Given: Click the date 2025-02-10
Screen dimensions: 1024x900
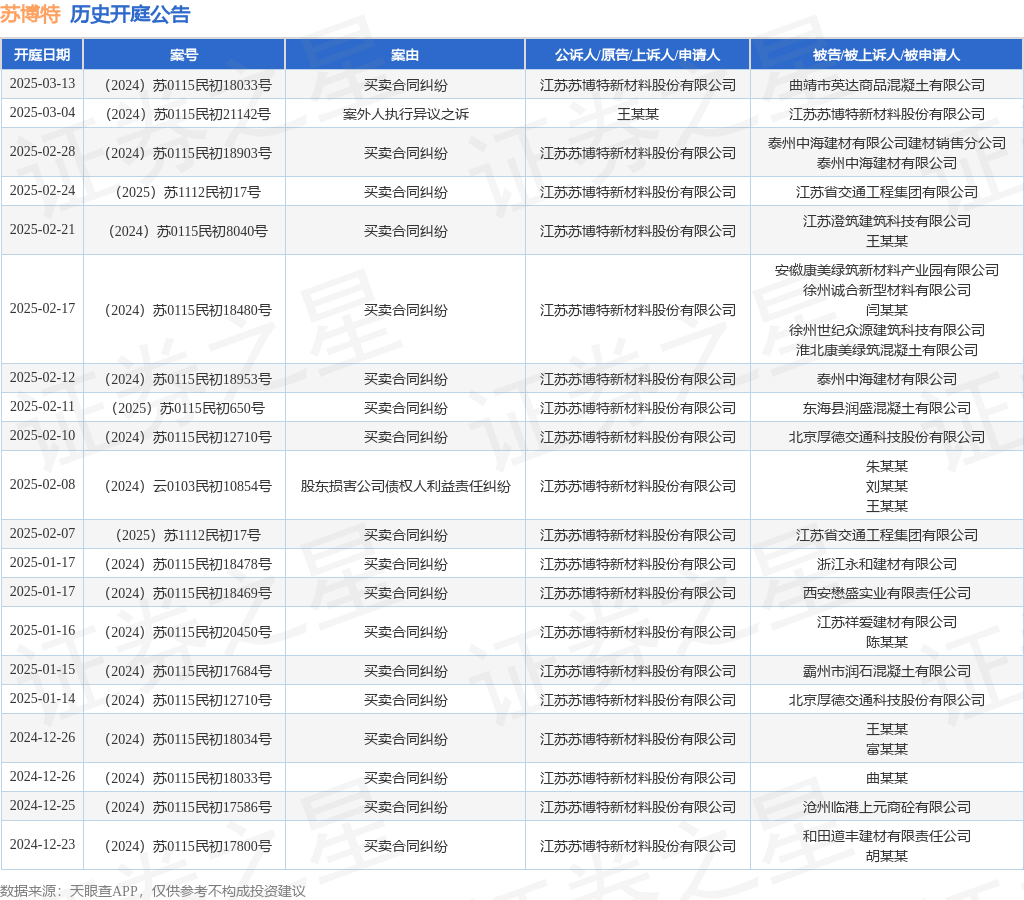Looking at the screenshot, I should tap(42, 435).
